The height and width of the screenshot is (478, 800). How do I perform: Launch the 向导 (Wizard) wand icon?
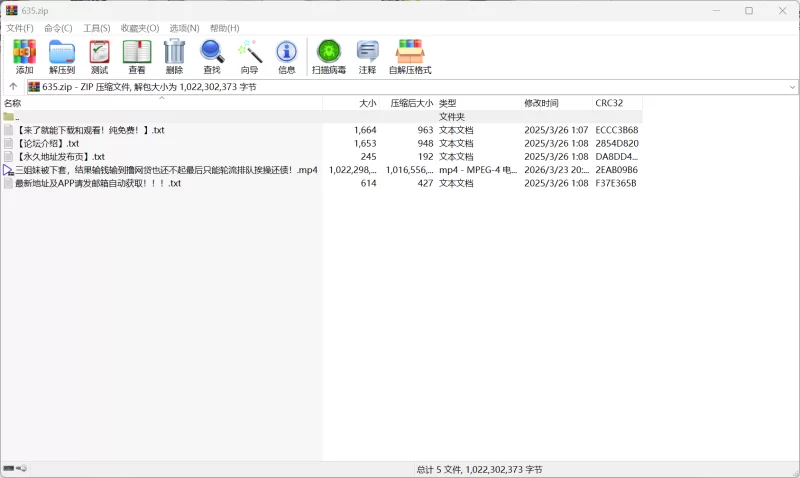(x=249, y=56)
